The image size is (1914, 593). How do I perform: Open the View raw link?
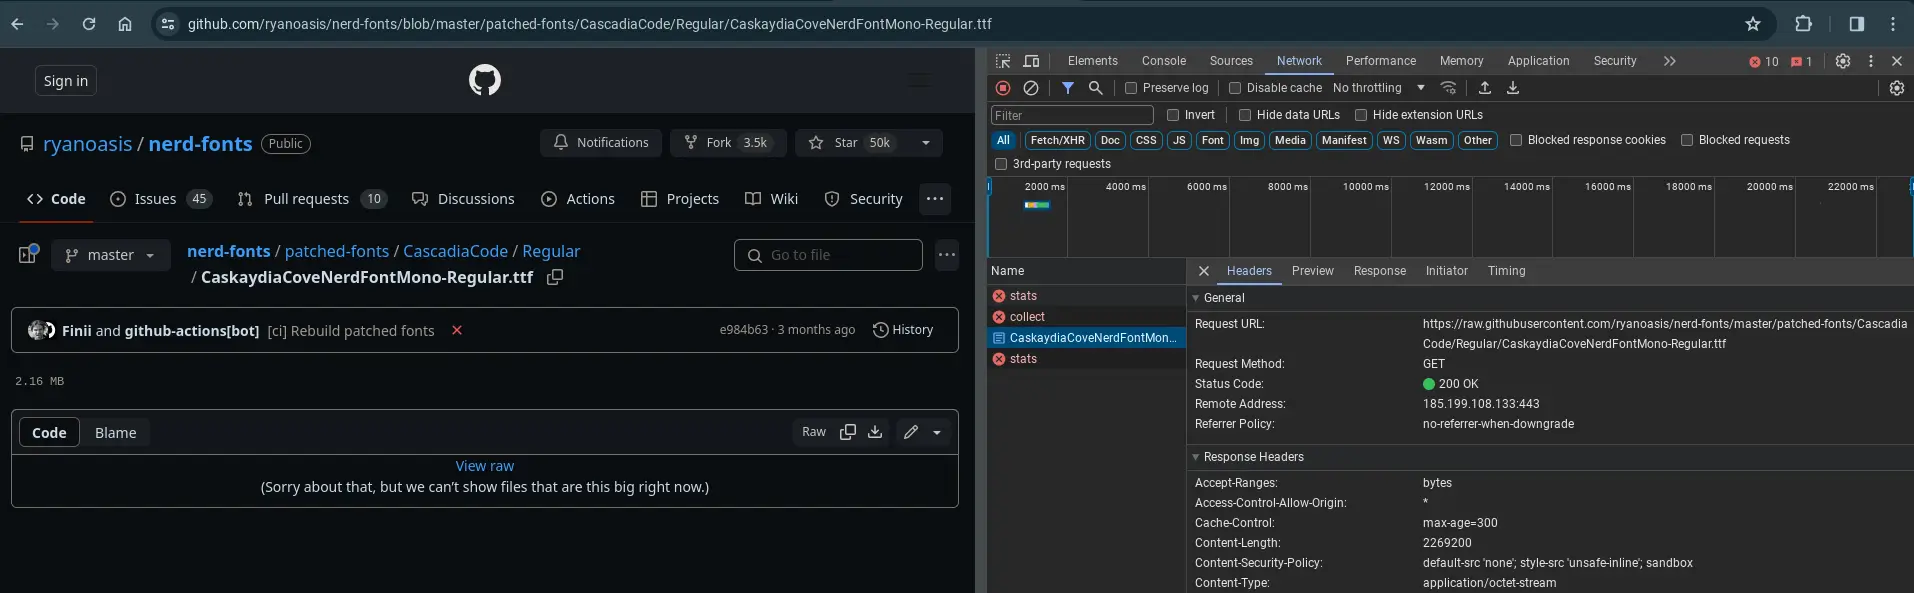pos(485,466)
